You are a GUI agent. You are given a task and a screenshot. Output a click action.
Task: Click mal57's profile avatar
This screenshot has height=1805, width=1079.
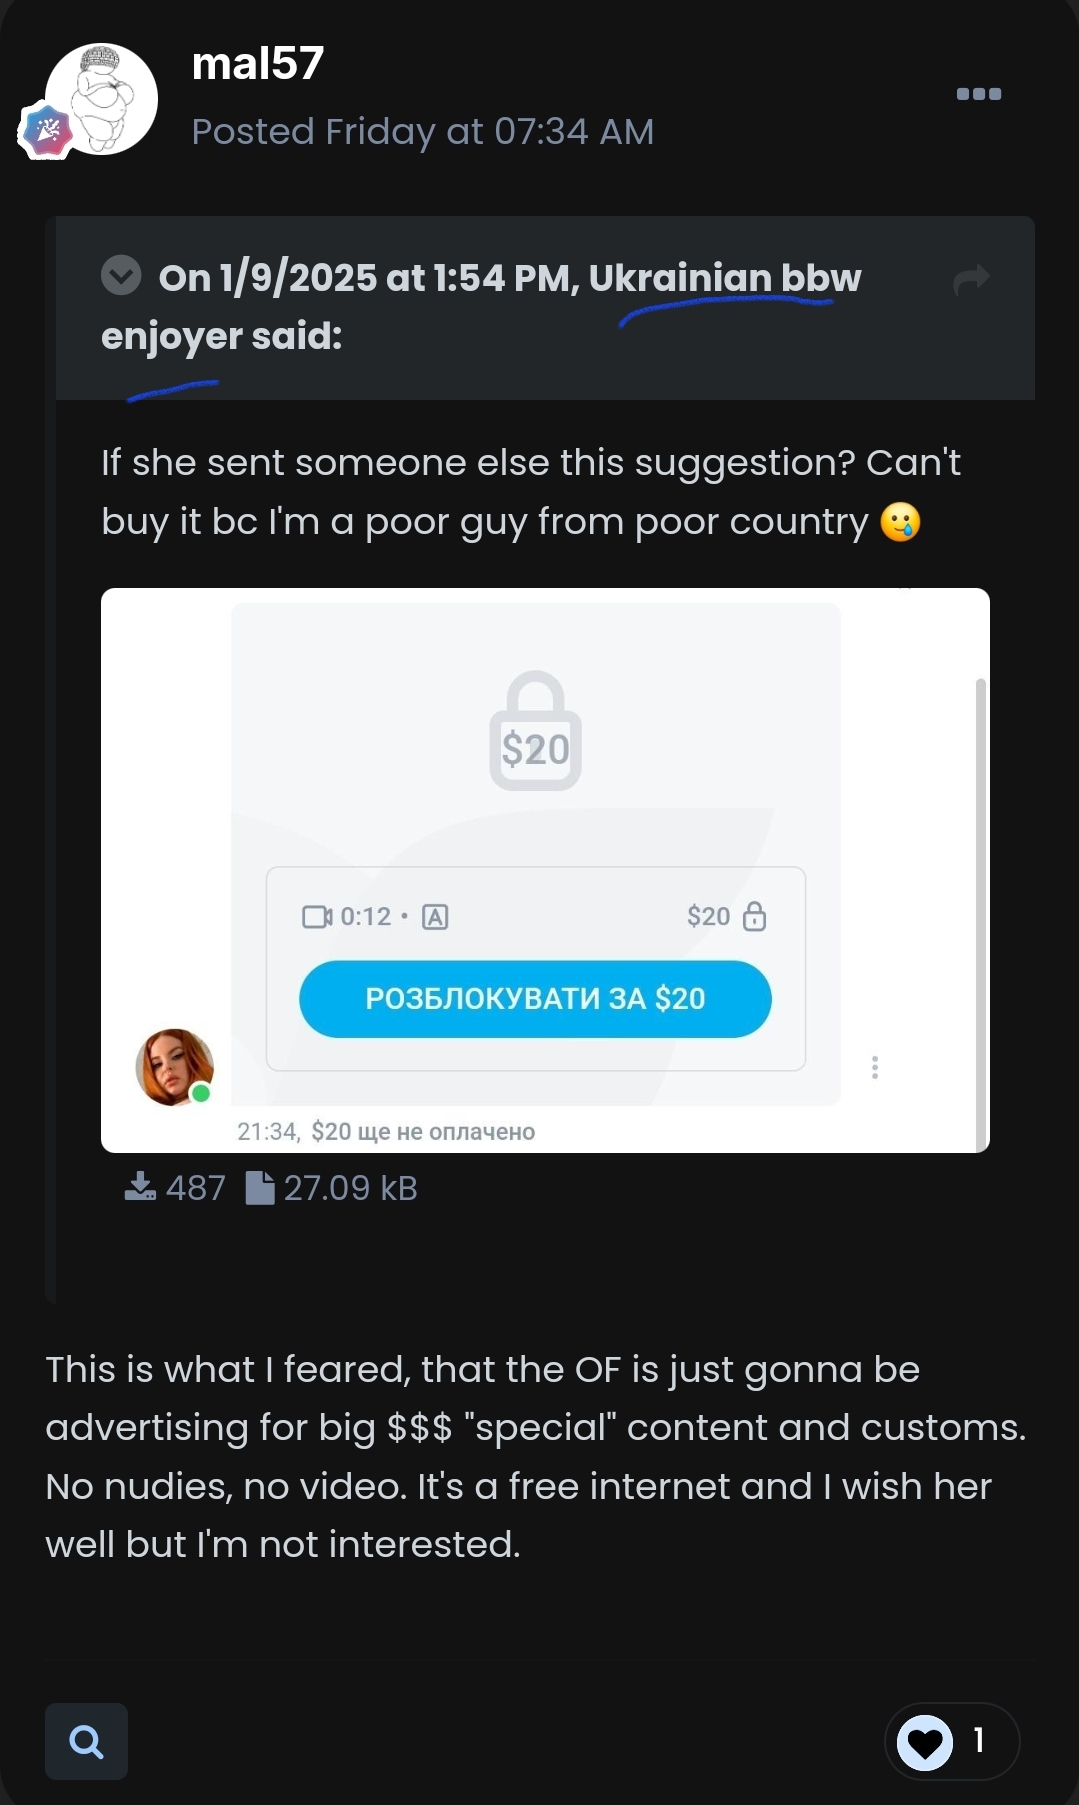point(101,99)
